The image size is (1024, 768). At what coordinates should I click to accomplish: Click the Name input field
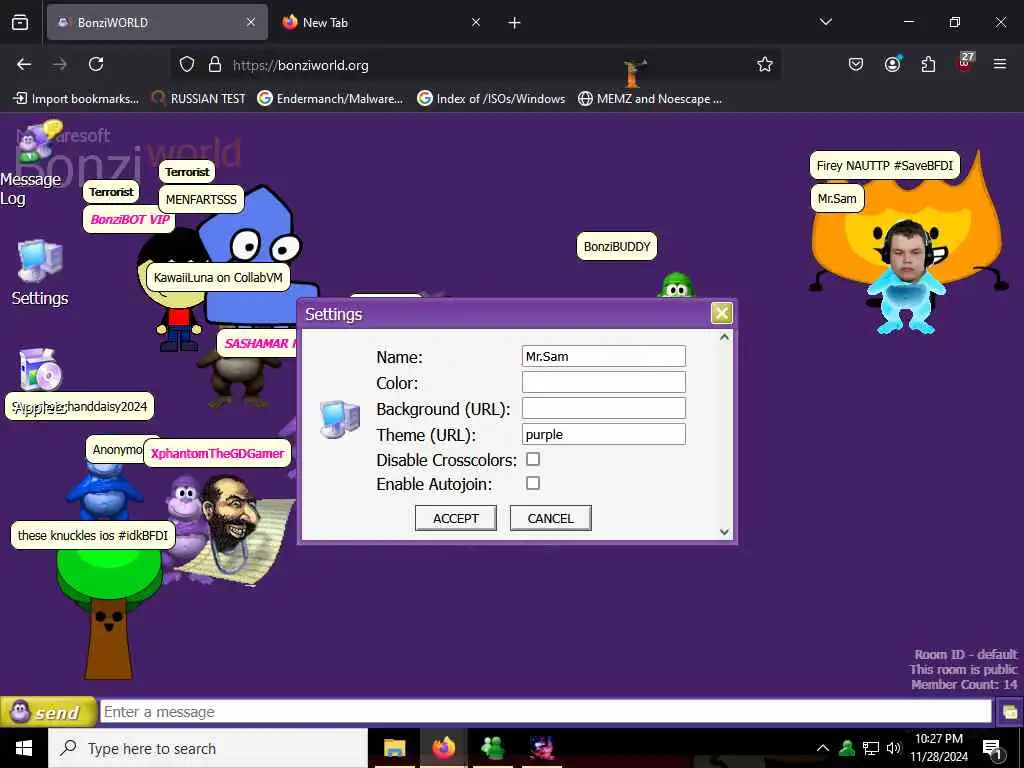(603, 356)
